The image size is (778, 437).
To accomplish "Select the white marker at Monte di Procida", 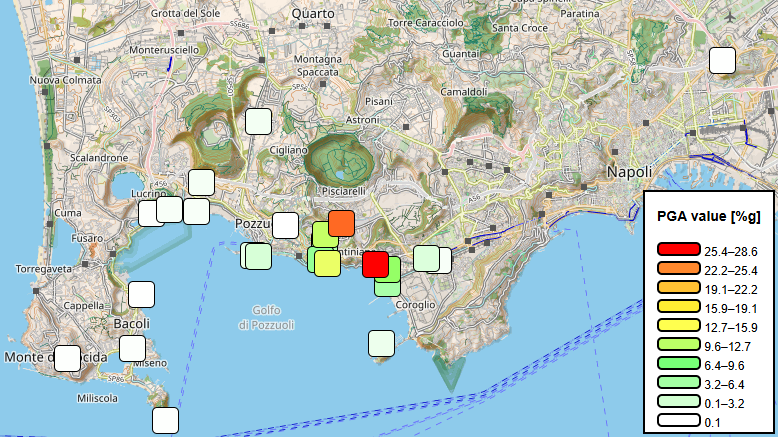I will point(67,358).
